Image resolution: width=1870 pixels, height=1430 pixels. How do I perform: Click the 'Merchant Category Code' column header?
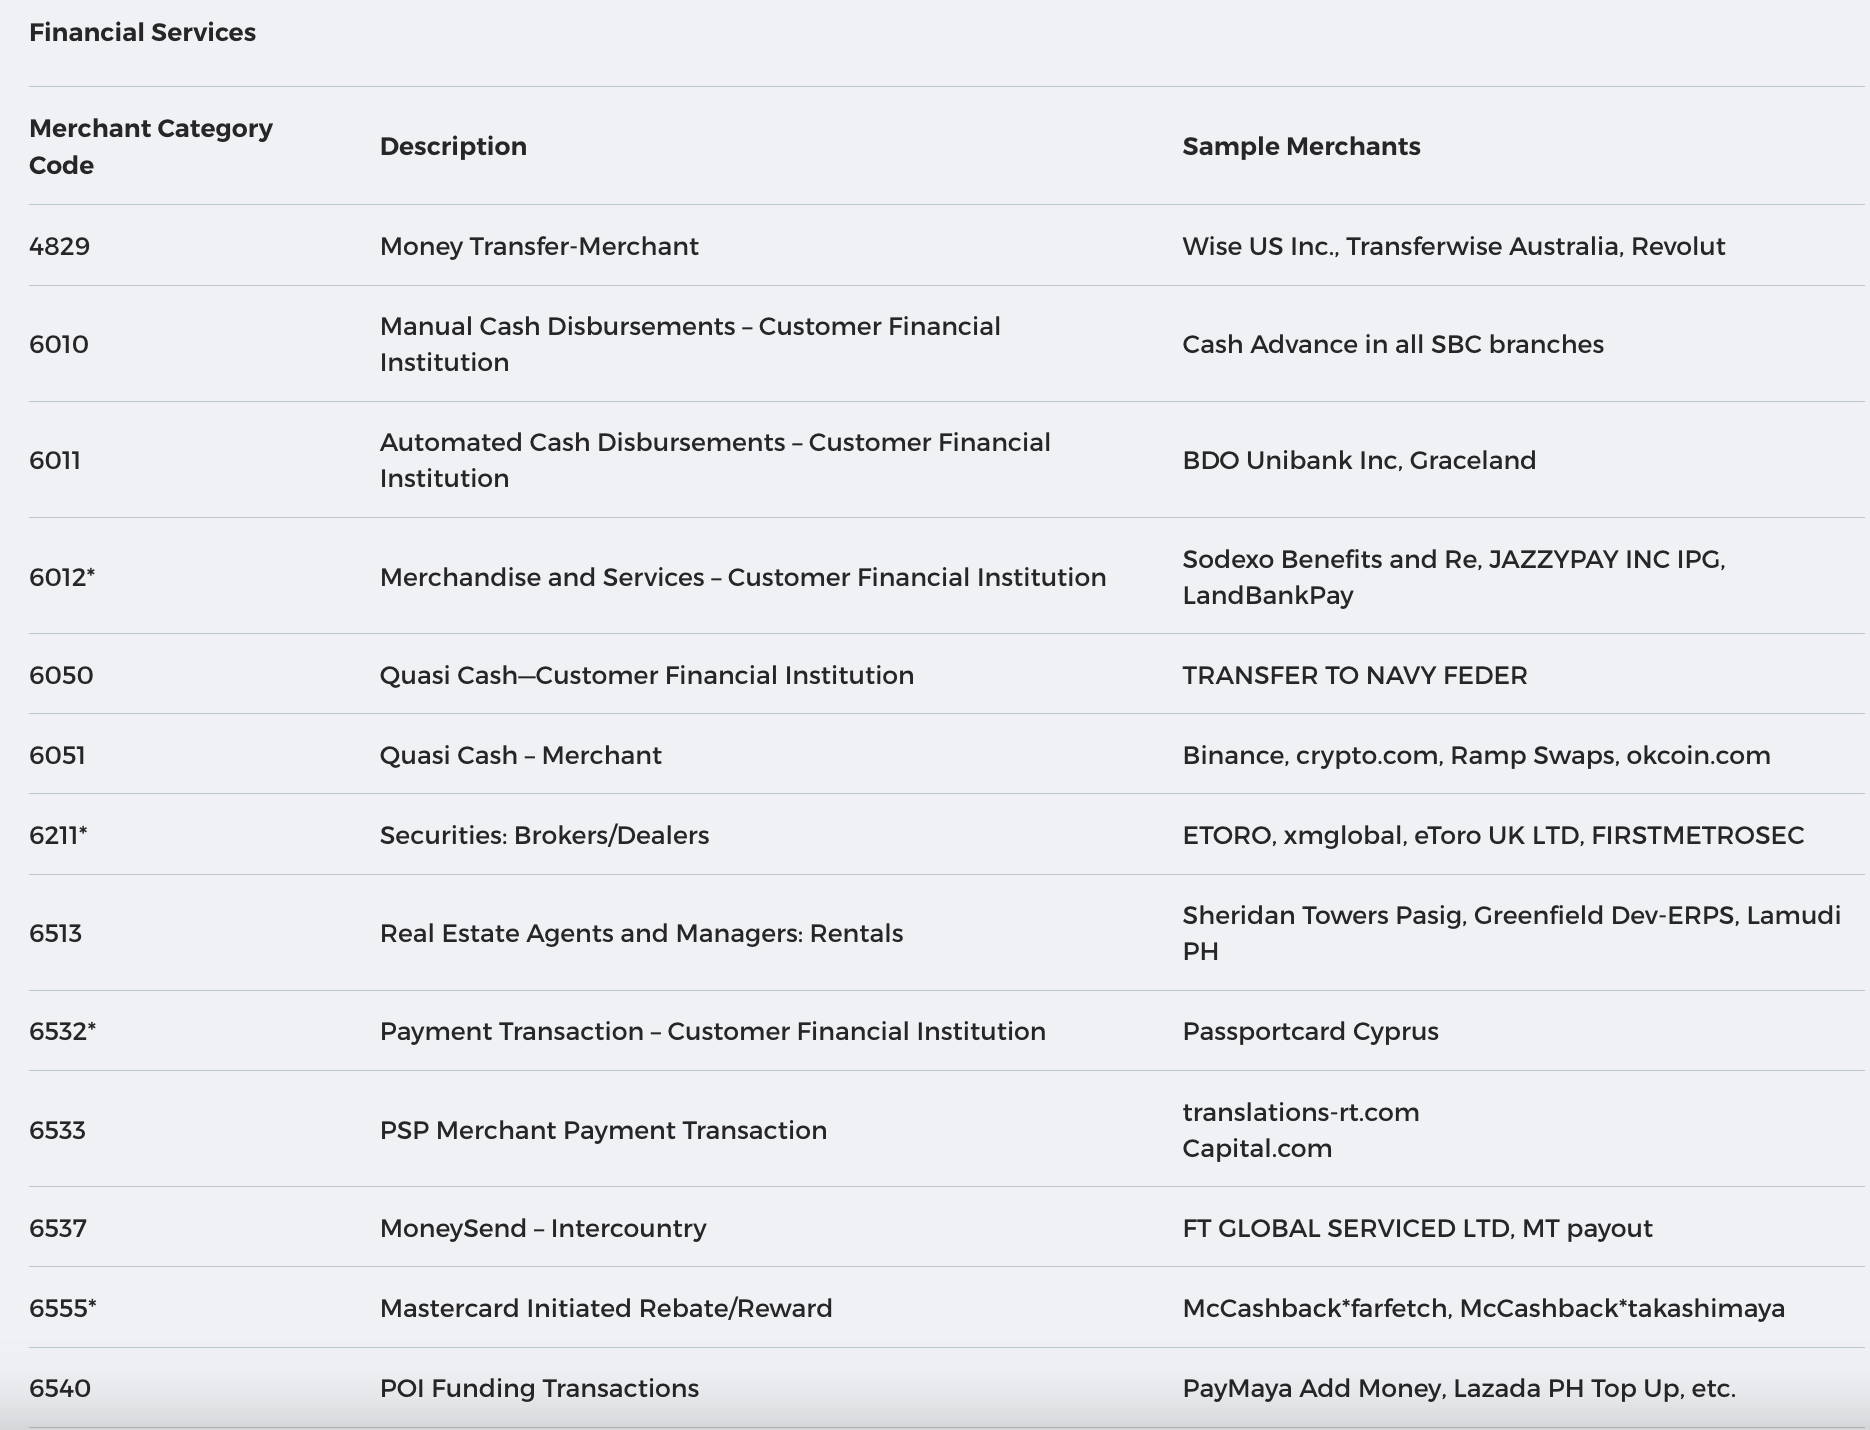click(x=151, y=146)
